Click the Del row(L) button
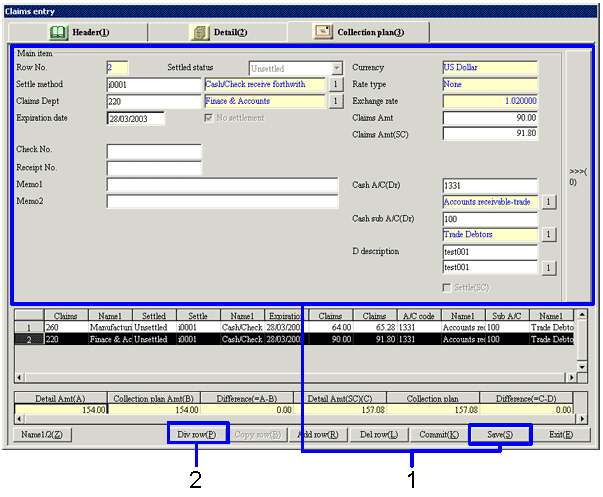 click(x=378, y=435)
